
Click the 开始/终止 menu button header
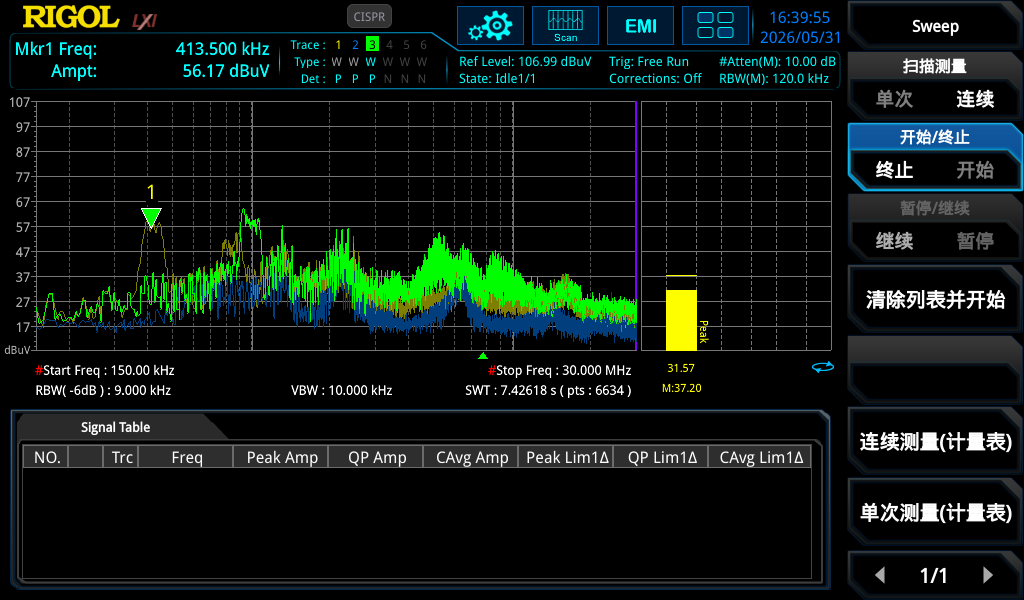[x=935, y=137]
